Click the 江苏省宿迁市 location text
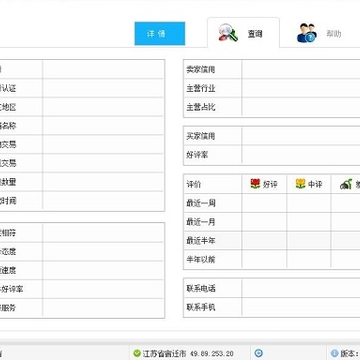 [x=165, y=354]
